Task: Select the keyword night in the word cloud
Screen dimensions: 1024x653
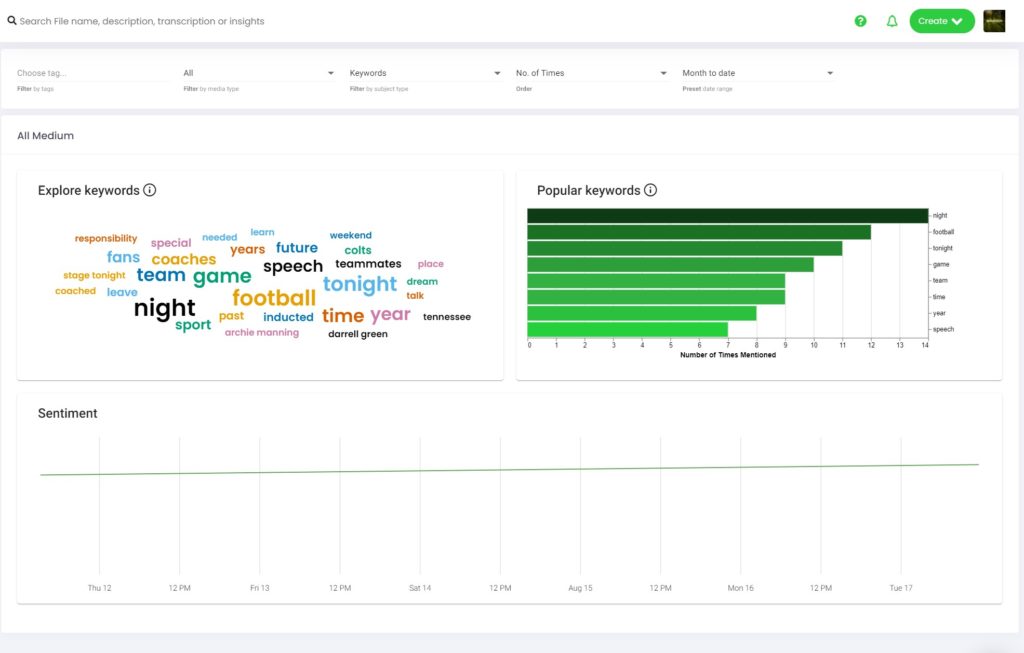Action: [x=164, y=309]
